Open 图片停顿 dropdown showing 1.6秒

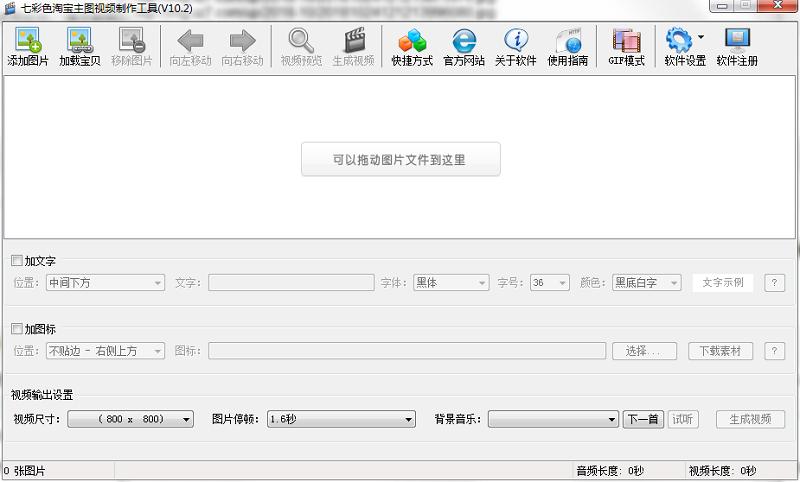(x=341, y=419)
